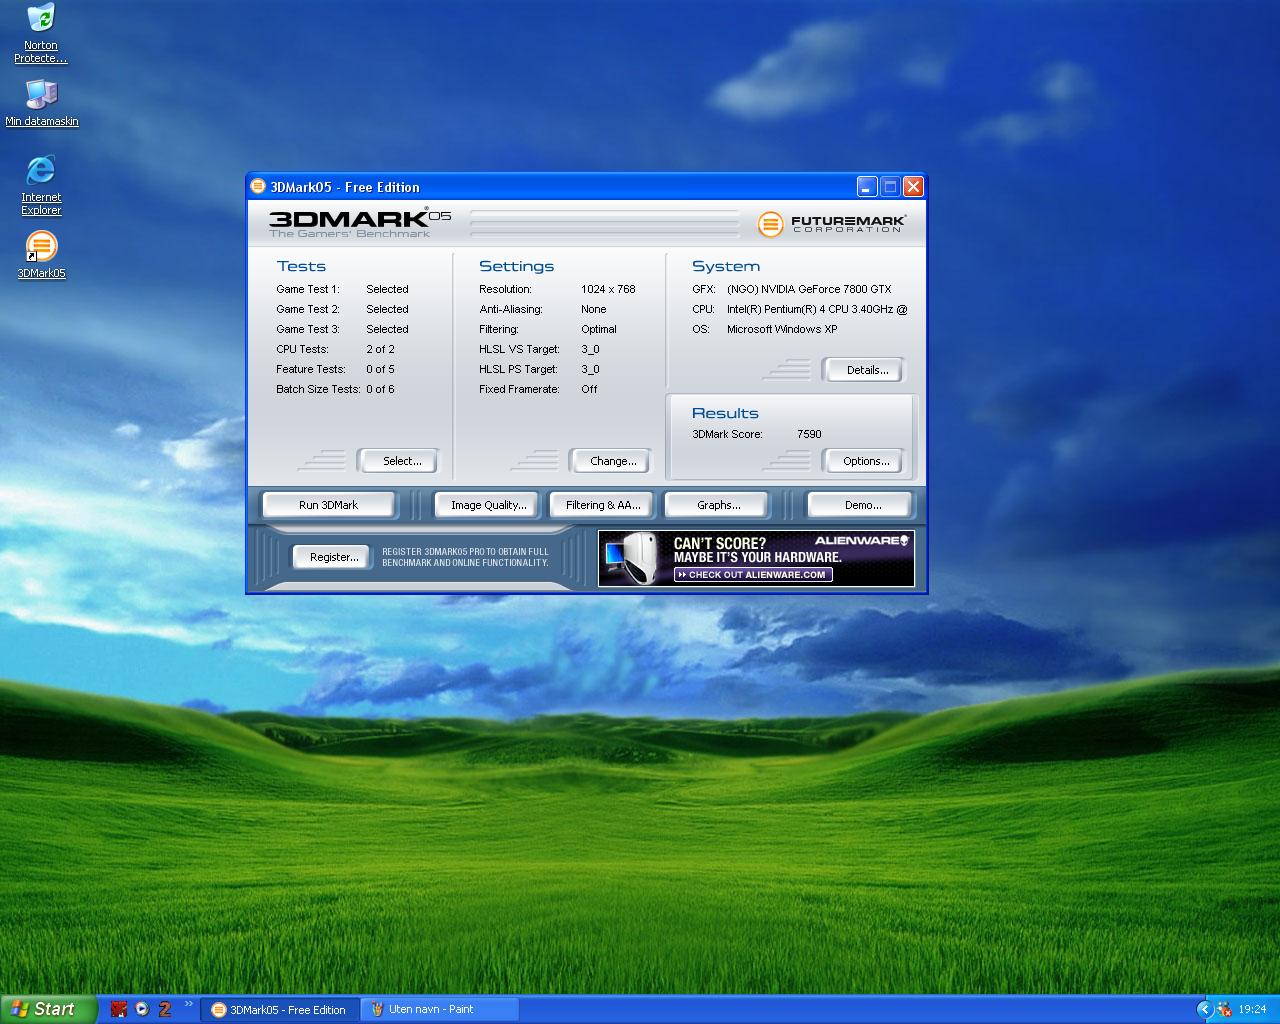Switch to 3DMark05 taskbar button
1280x1024 pixels.
click(x=279, y=1010)
